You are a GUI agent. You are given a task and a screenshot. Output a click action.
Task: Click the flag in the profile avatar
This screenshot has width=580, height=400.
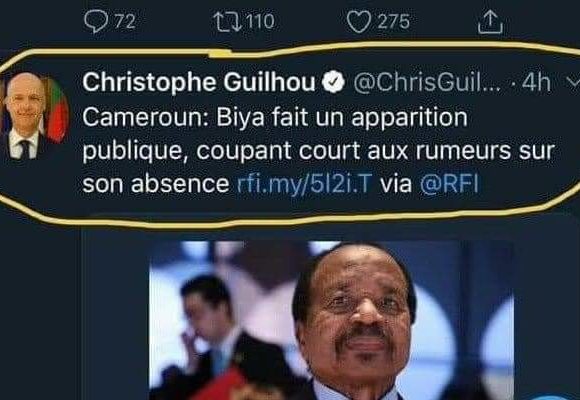coord(55,111)
